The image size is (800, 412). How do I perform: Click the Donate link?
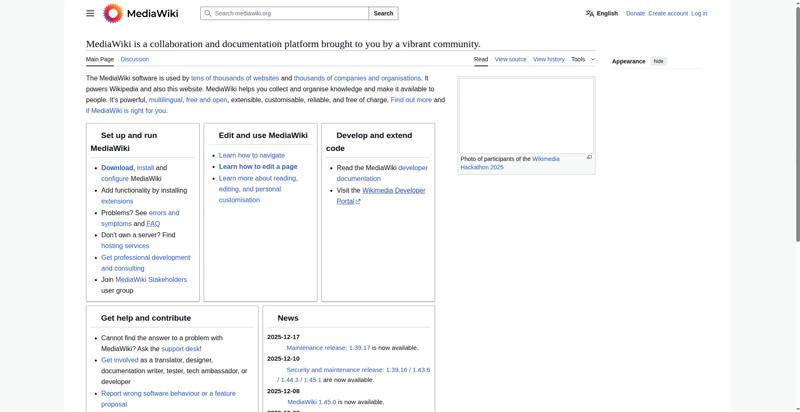[635, 14]
